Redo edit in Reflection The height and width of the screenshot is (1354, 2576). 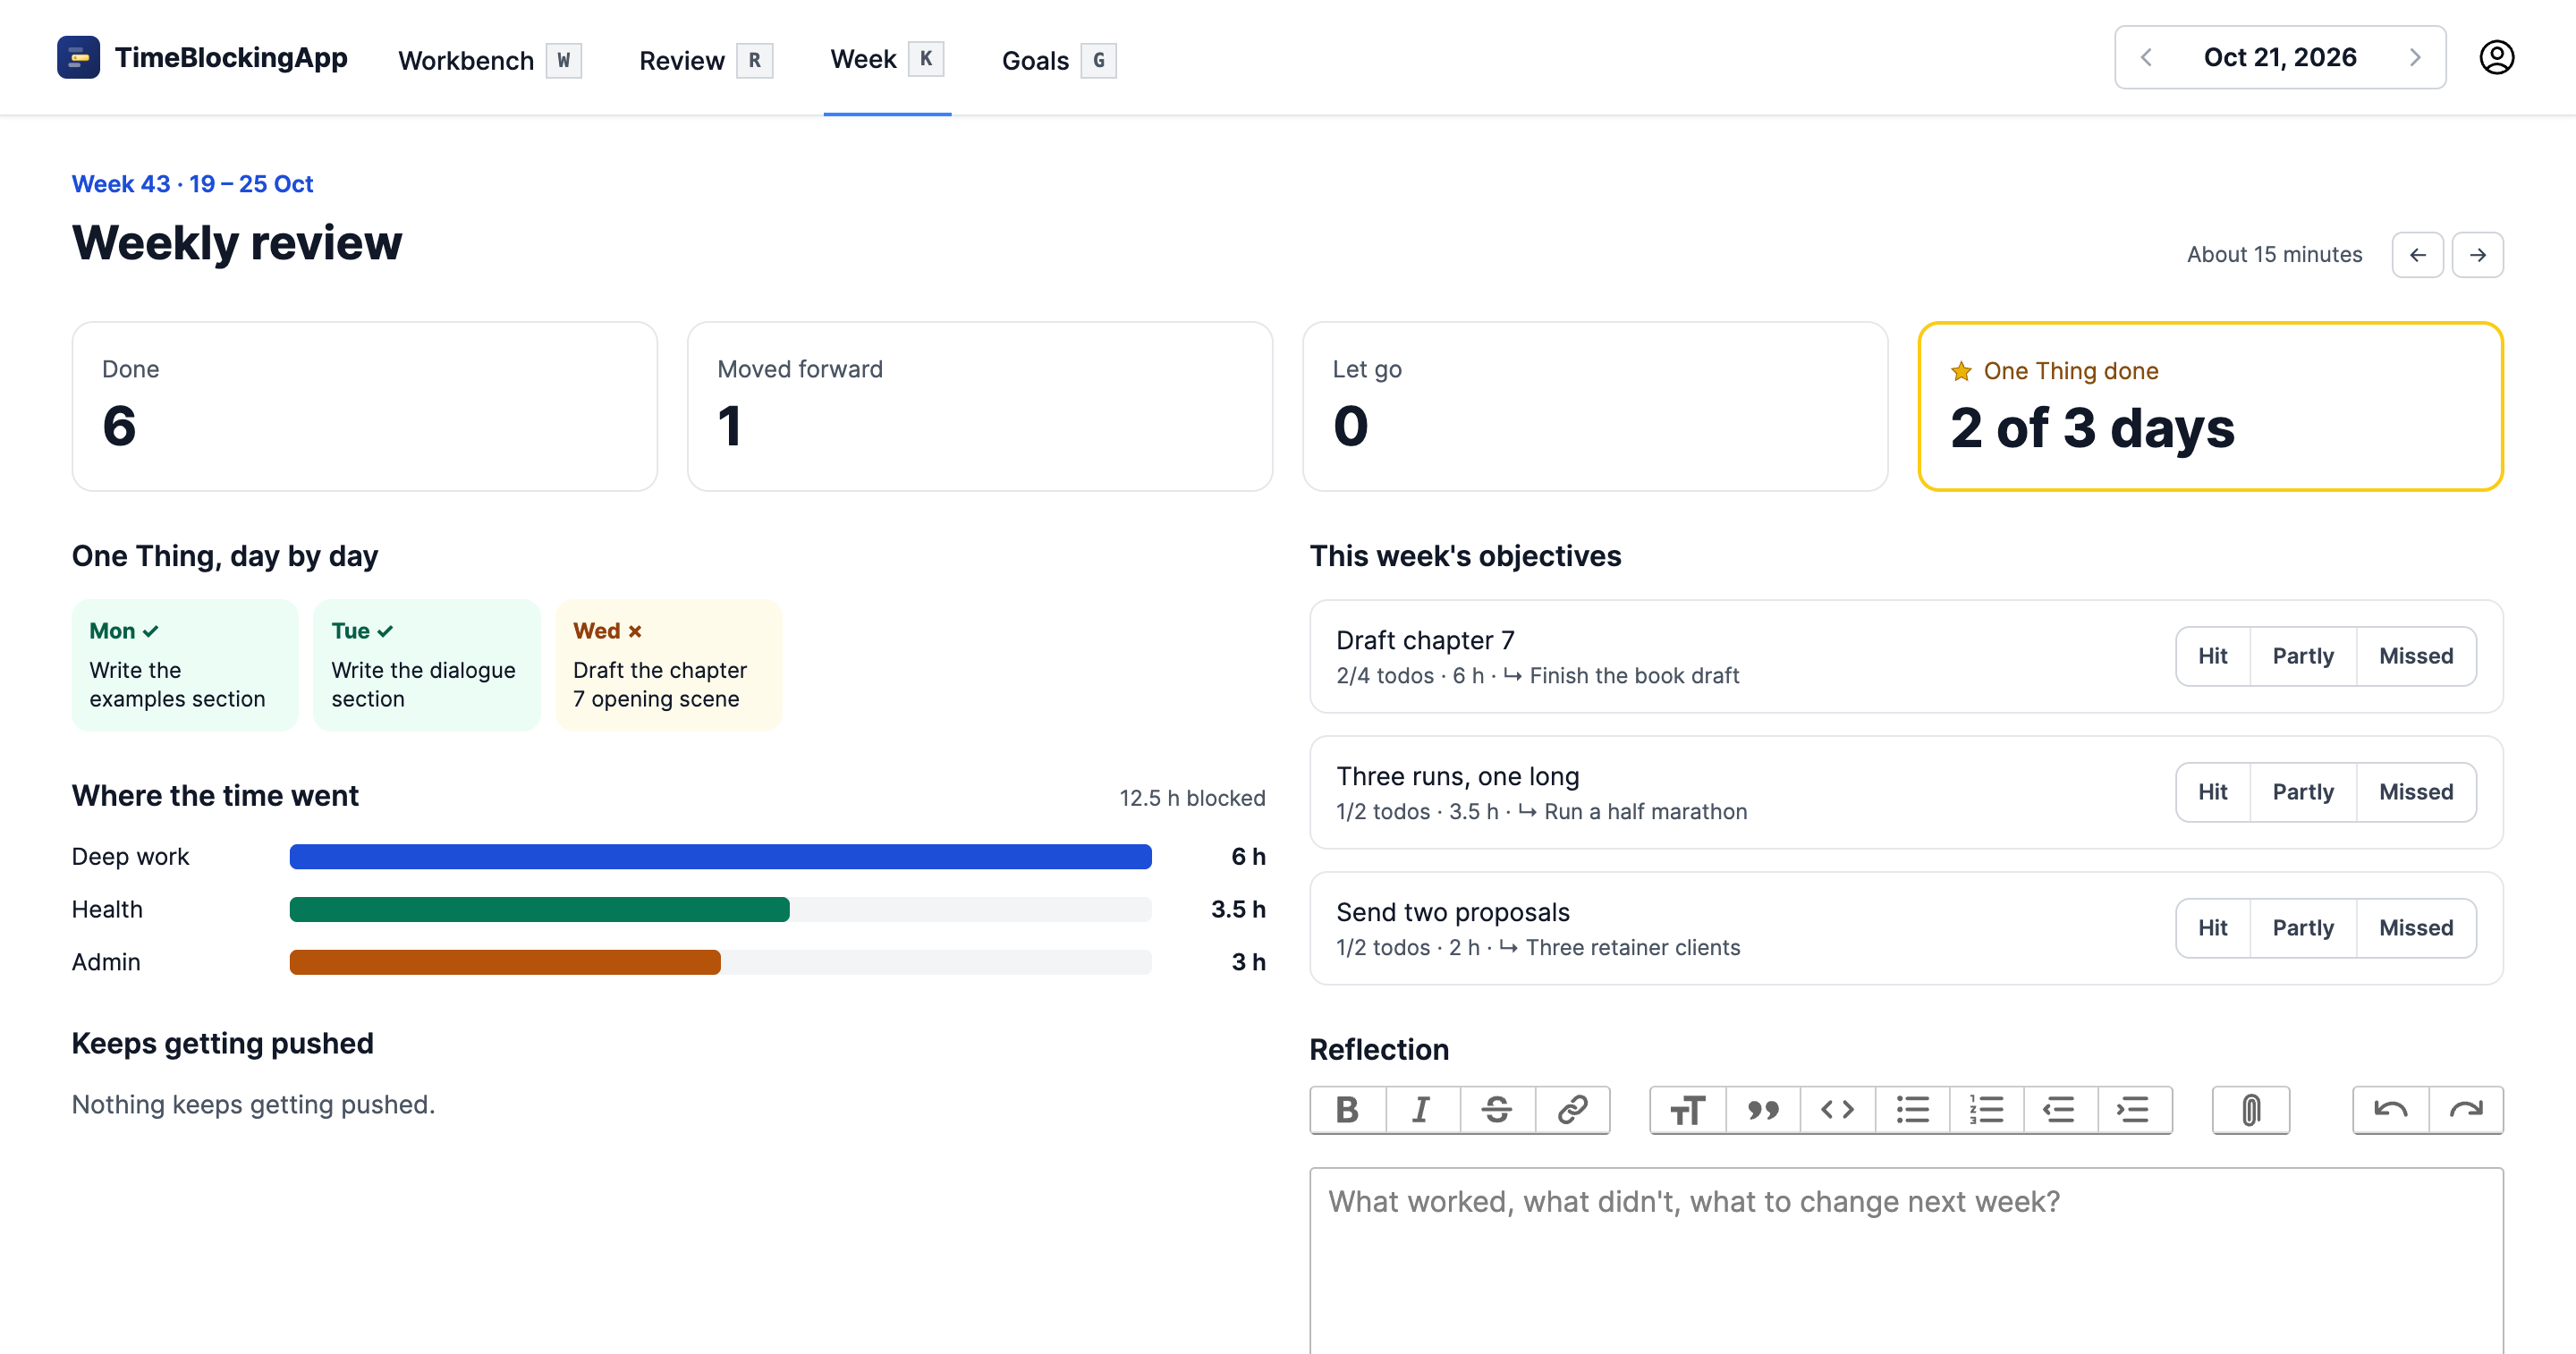pyautogui.click(x=2466, y=1110)
